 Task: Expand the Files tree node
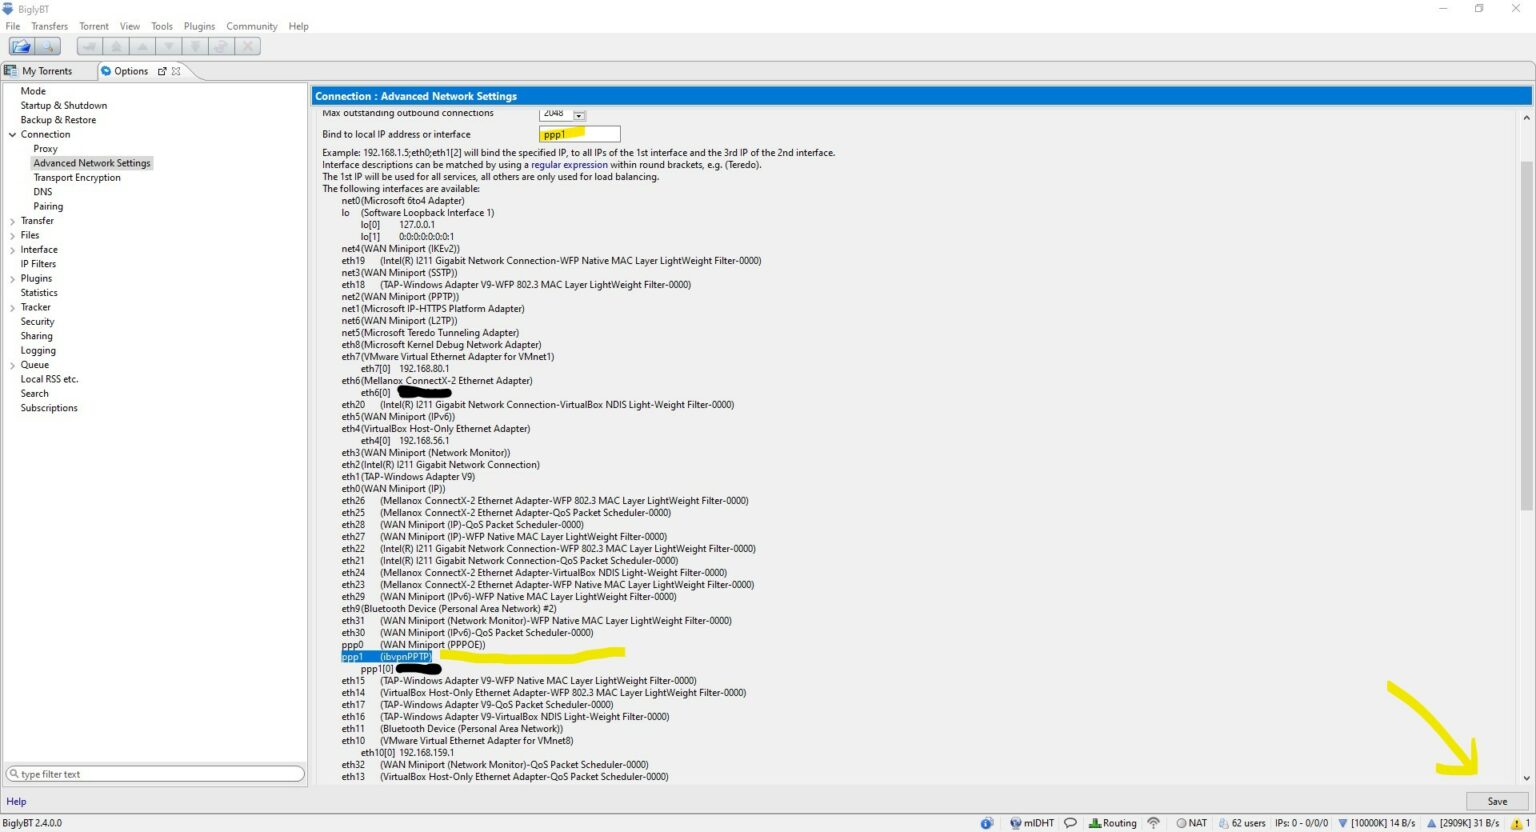12,235
